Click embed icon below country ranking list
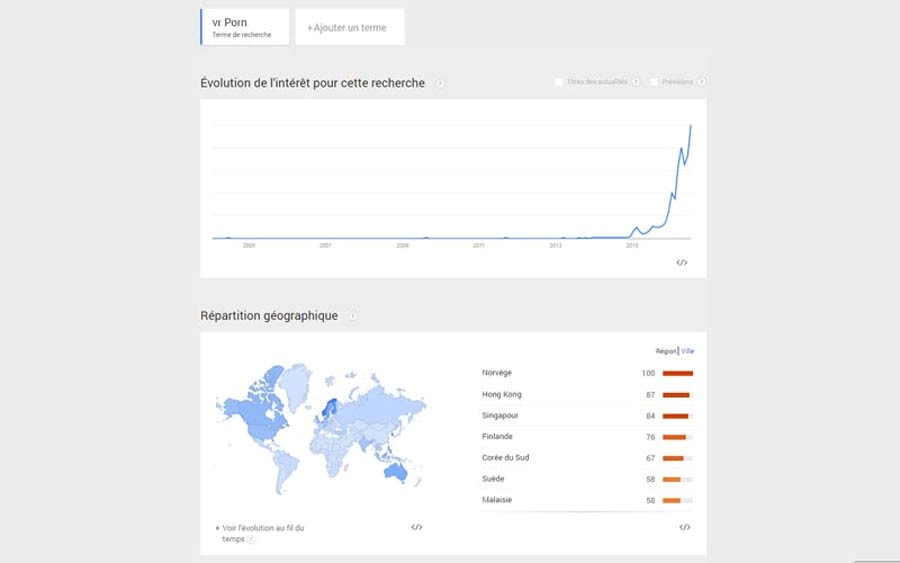900x563 pixels. pos(685,527)
